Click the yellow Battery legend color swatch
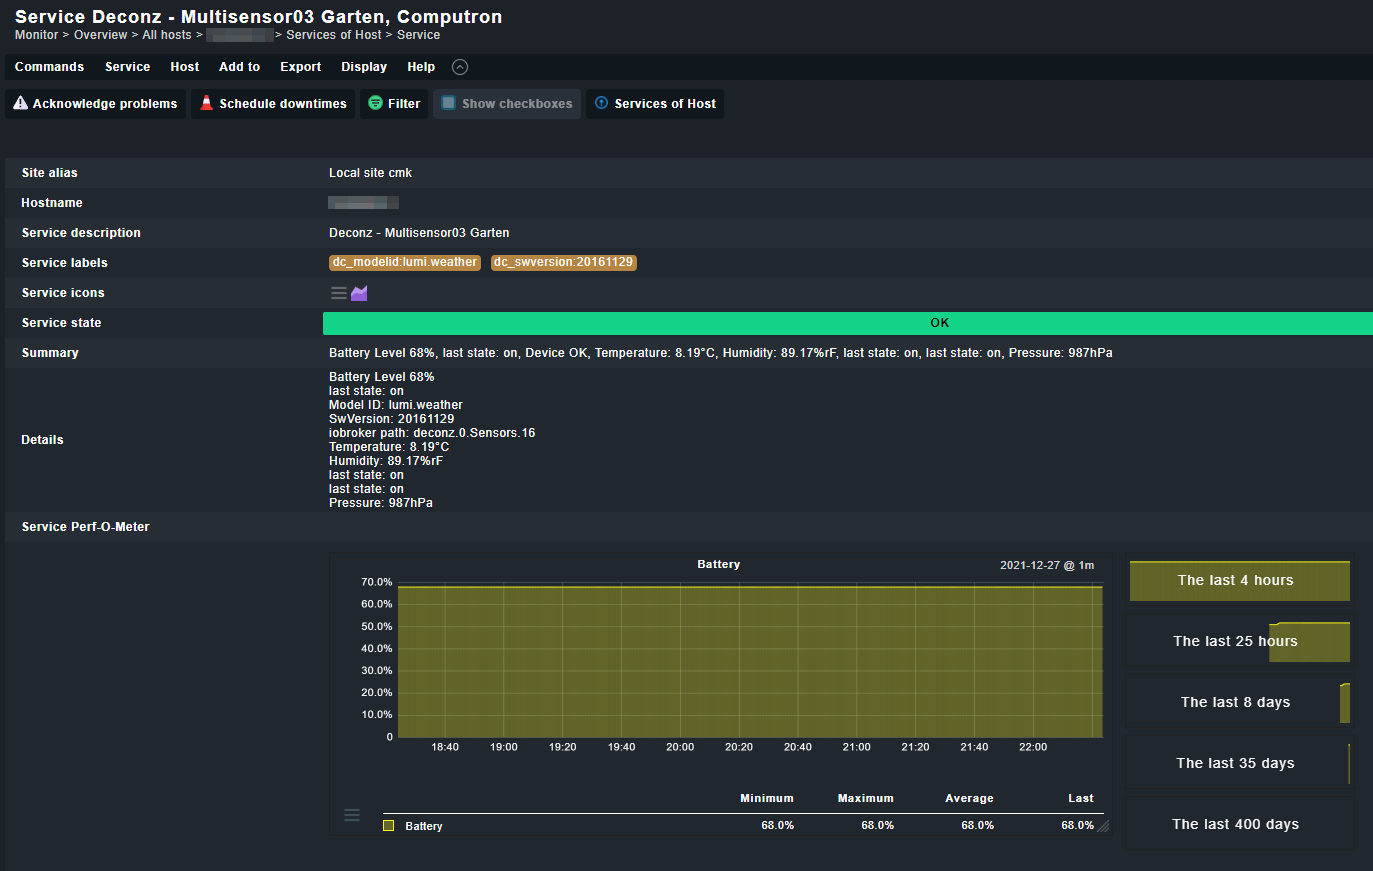1373x871 pixels. [x=388, y=826]
